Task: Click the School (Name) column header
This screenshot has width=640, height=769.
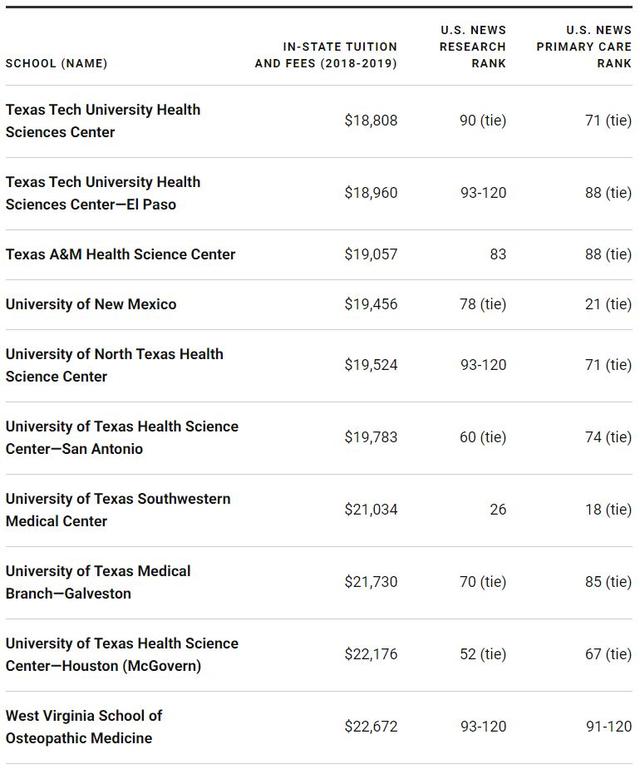Action: [56, 64]
